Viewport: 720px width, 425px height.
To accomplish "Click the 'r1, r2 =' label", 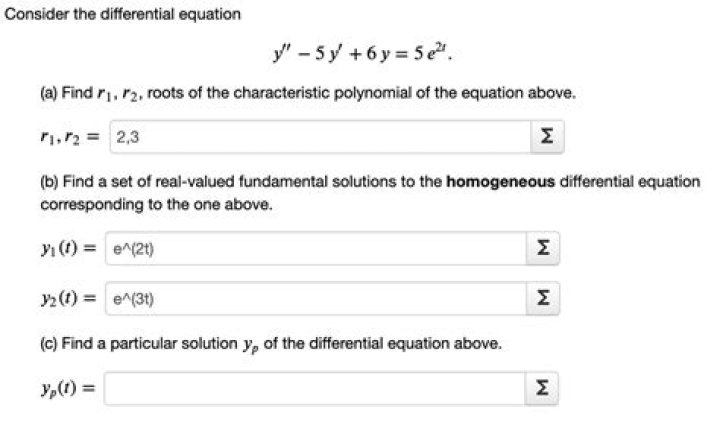I will click(70, 137).
